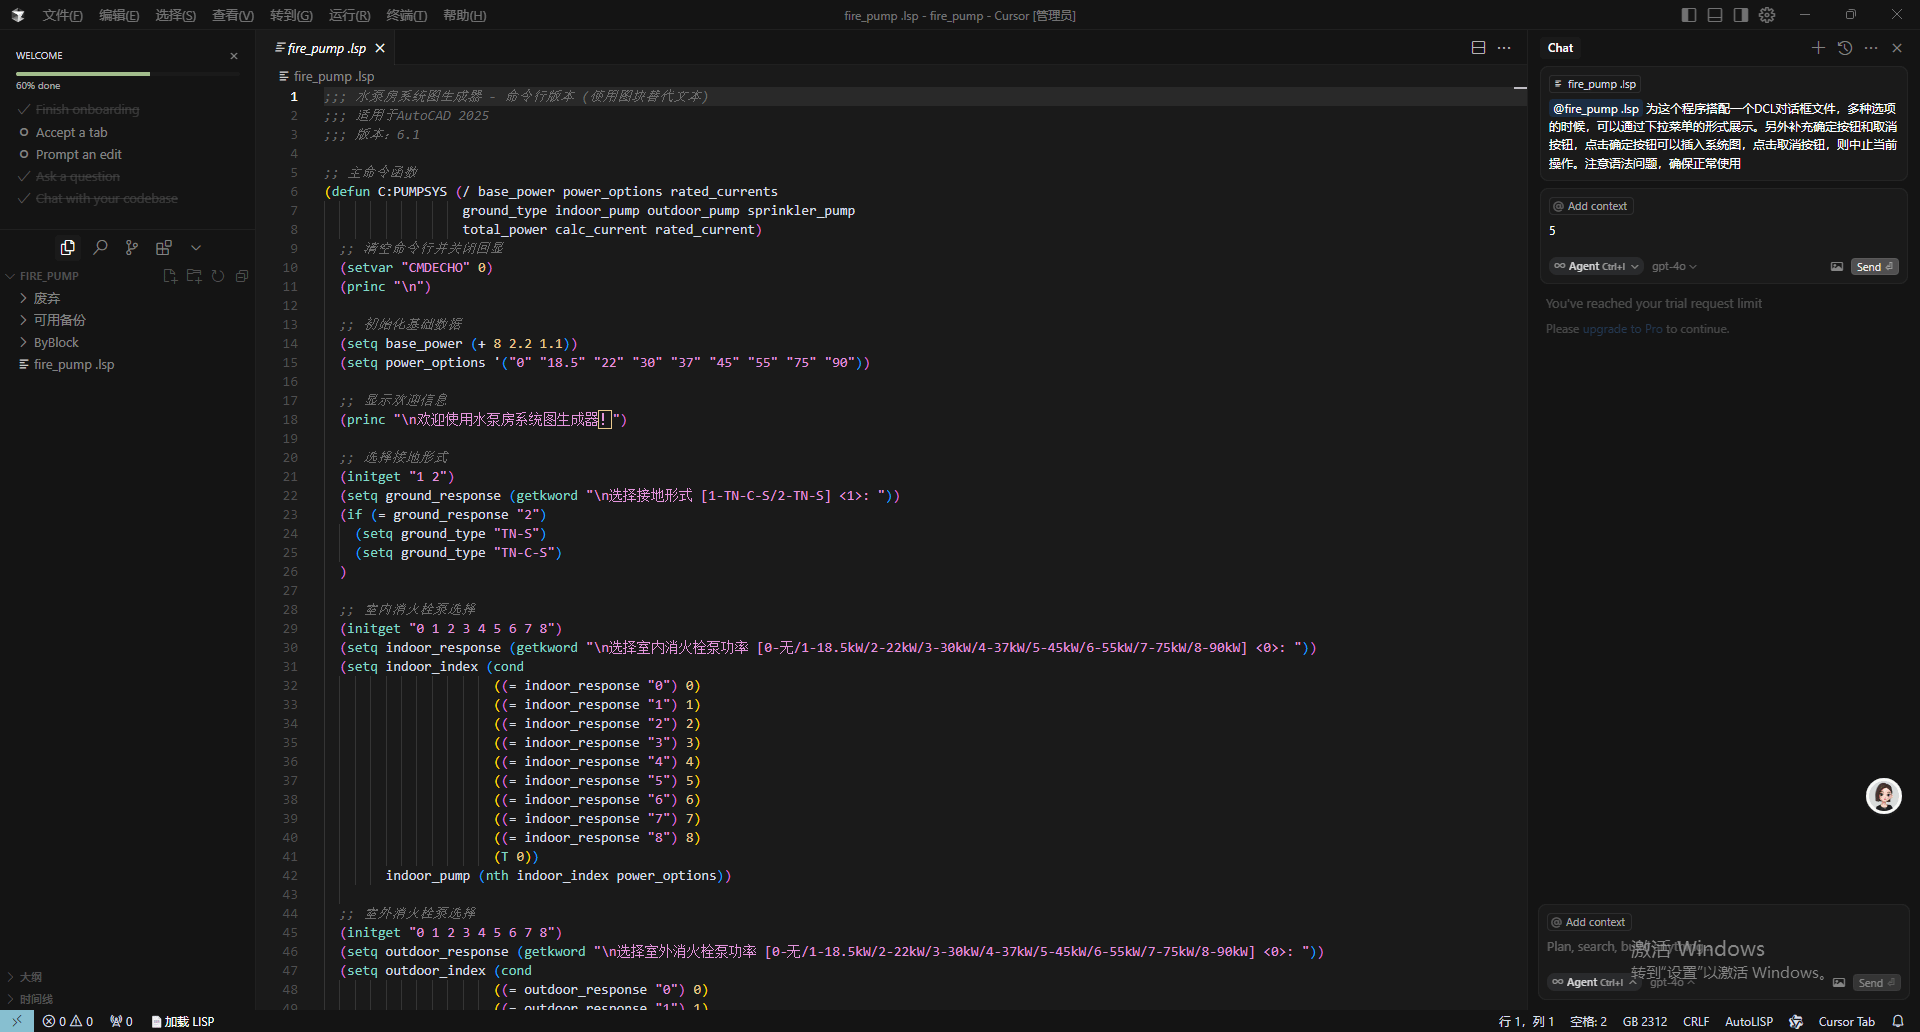Screen dimensions: 1920x1032
Task: Click the Send button in chat
Action: click(1874, 267)
